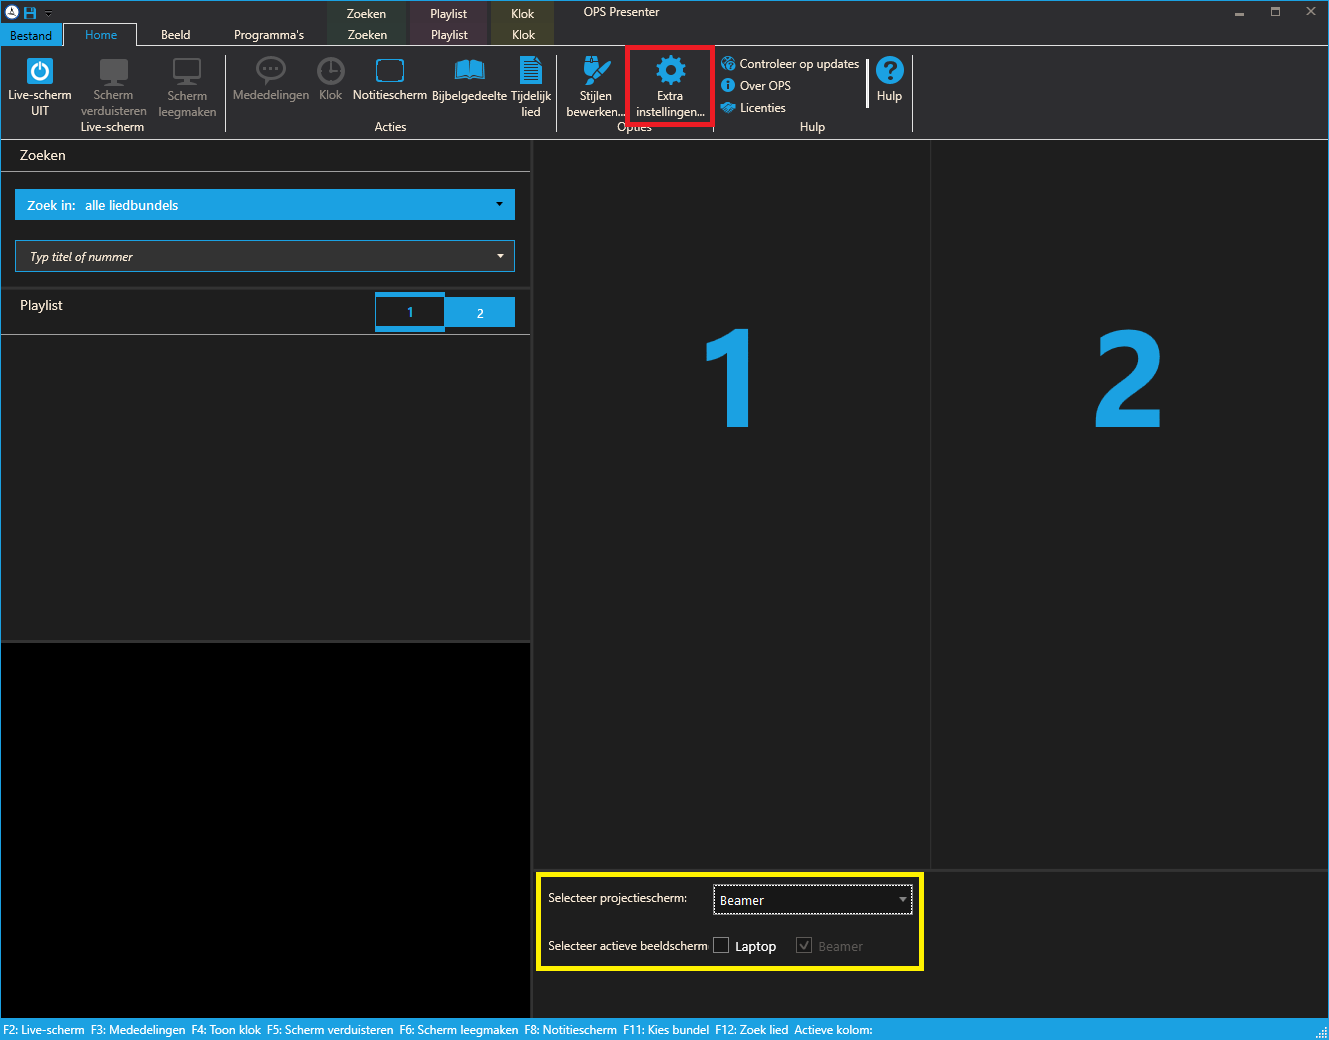Image resolution: width=1329 pixels, height=1040 pixels.
Task: Open the Notitiescherm tool
Action: [x=390, y=71]
